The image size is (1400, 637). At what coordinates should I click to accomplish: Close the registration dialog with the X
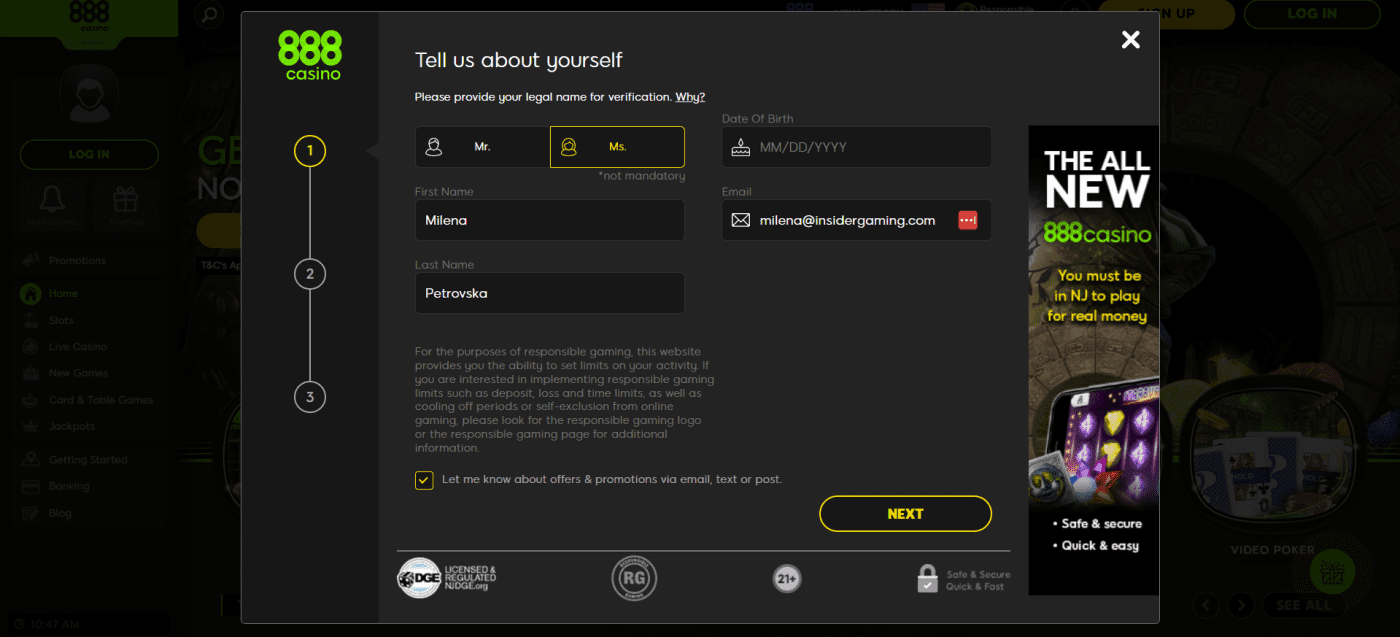(1130, 39)
